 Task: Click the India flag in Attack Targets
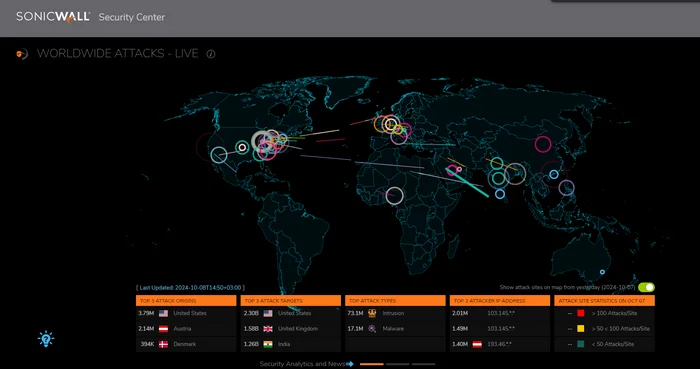[x=268, y=344]
